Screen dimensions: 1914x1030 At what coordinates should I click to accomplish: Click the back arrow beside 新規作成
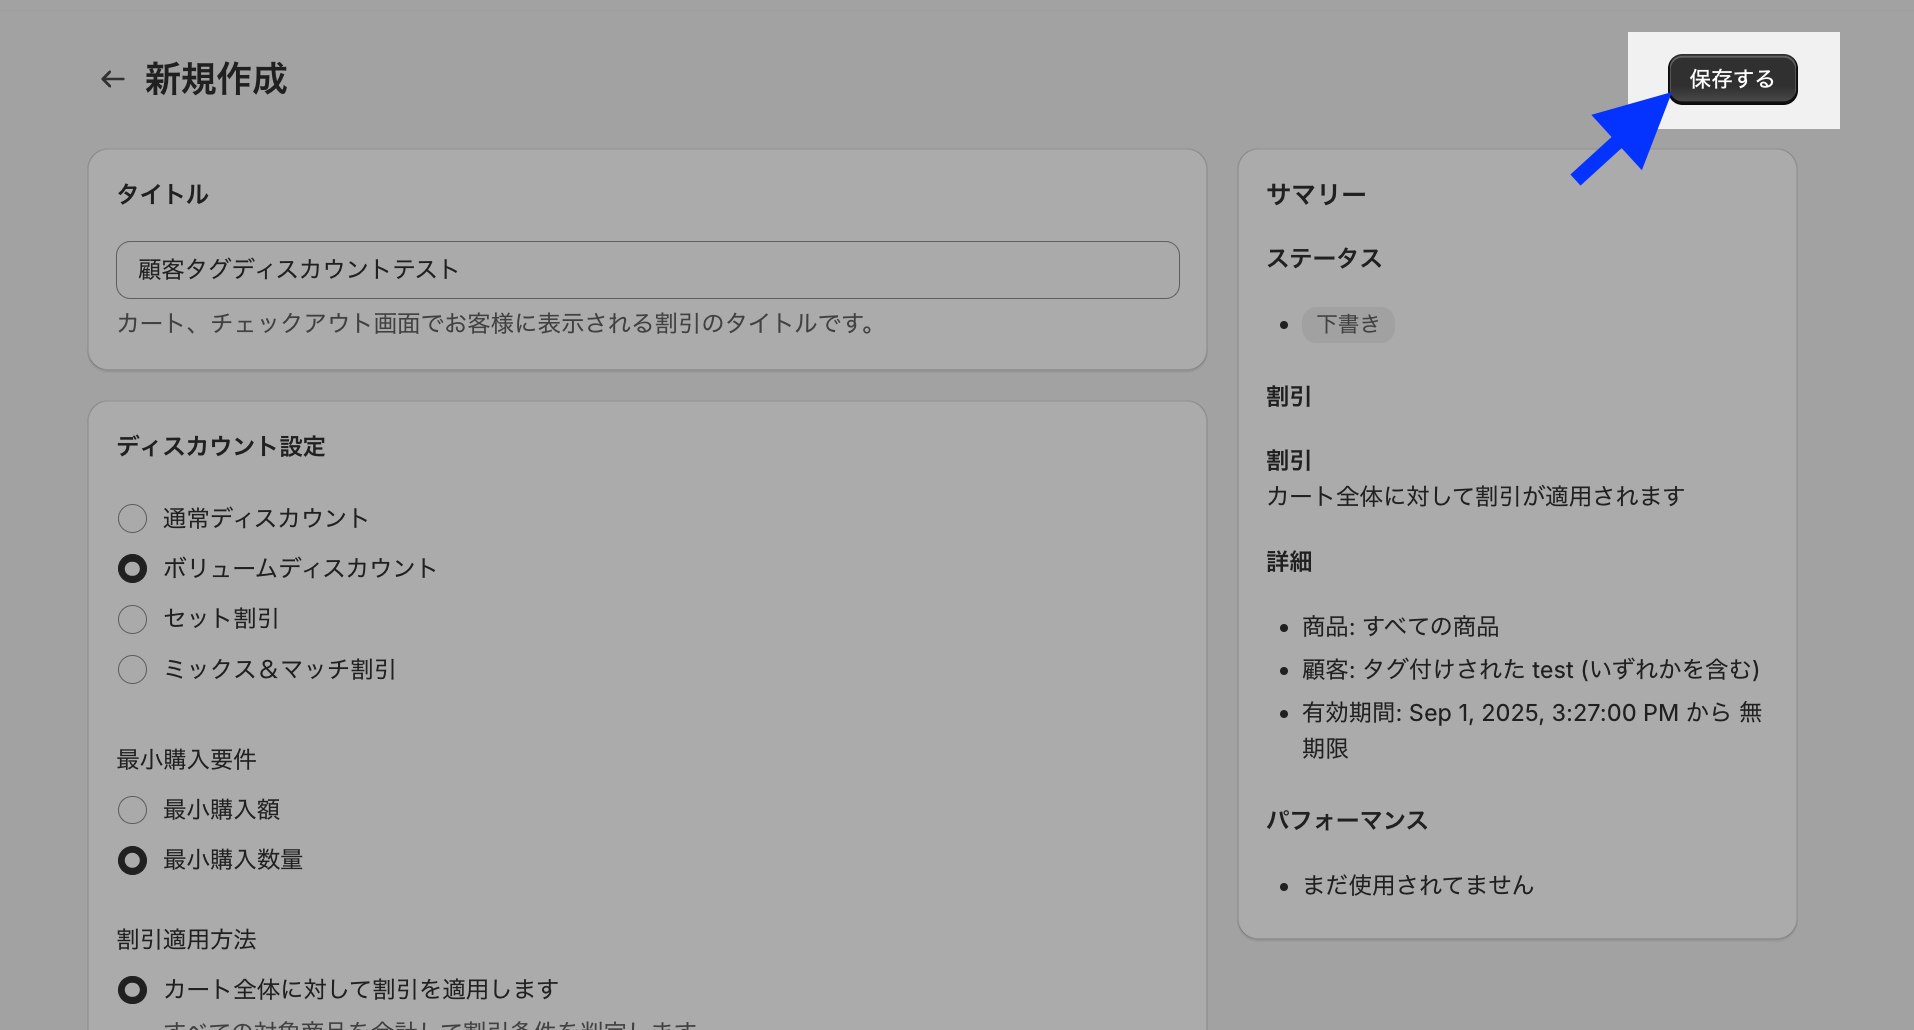coord(112,79)
